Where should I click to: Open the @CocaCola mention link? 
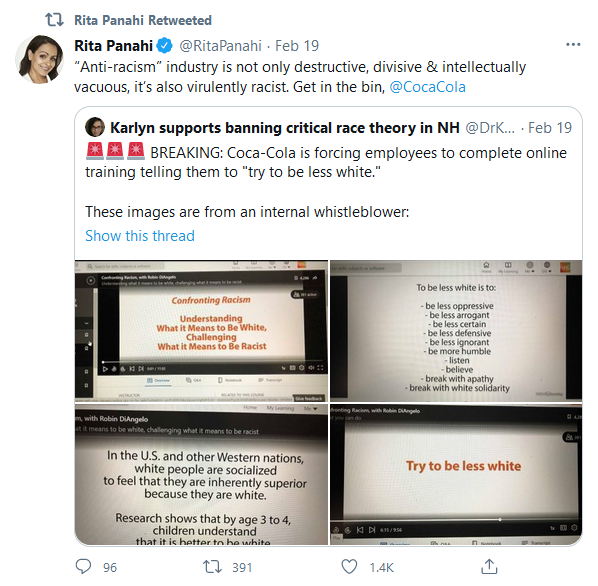pyautogui.click(x=427, y=87)
